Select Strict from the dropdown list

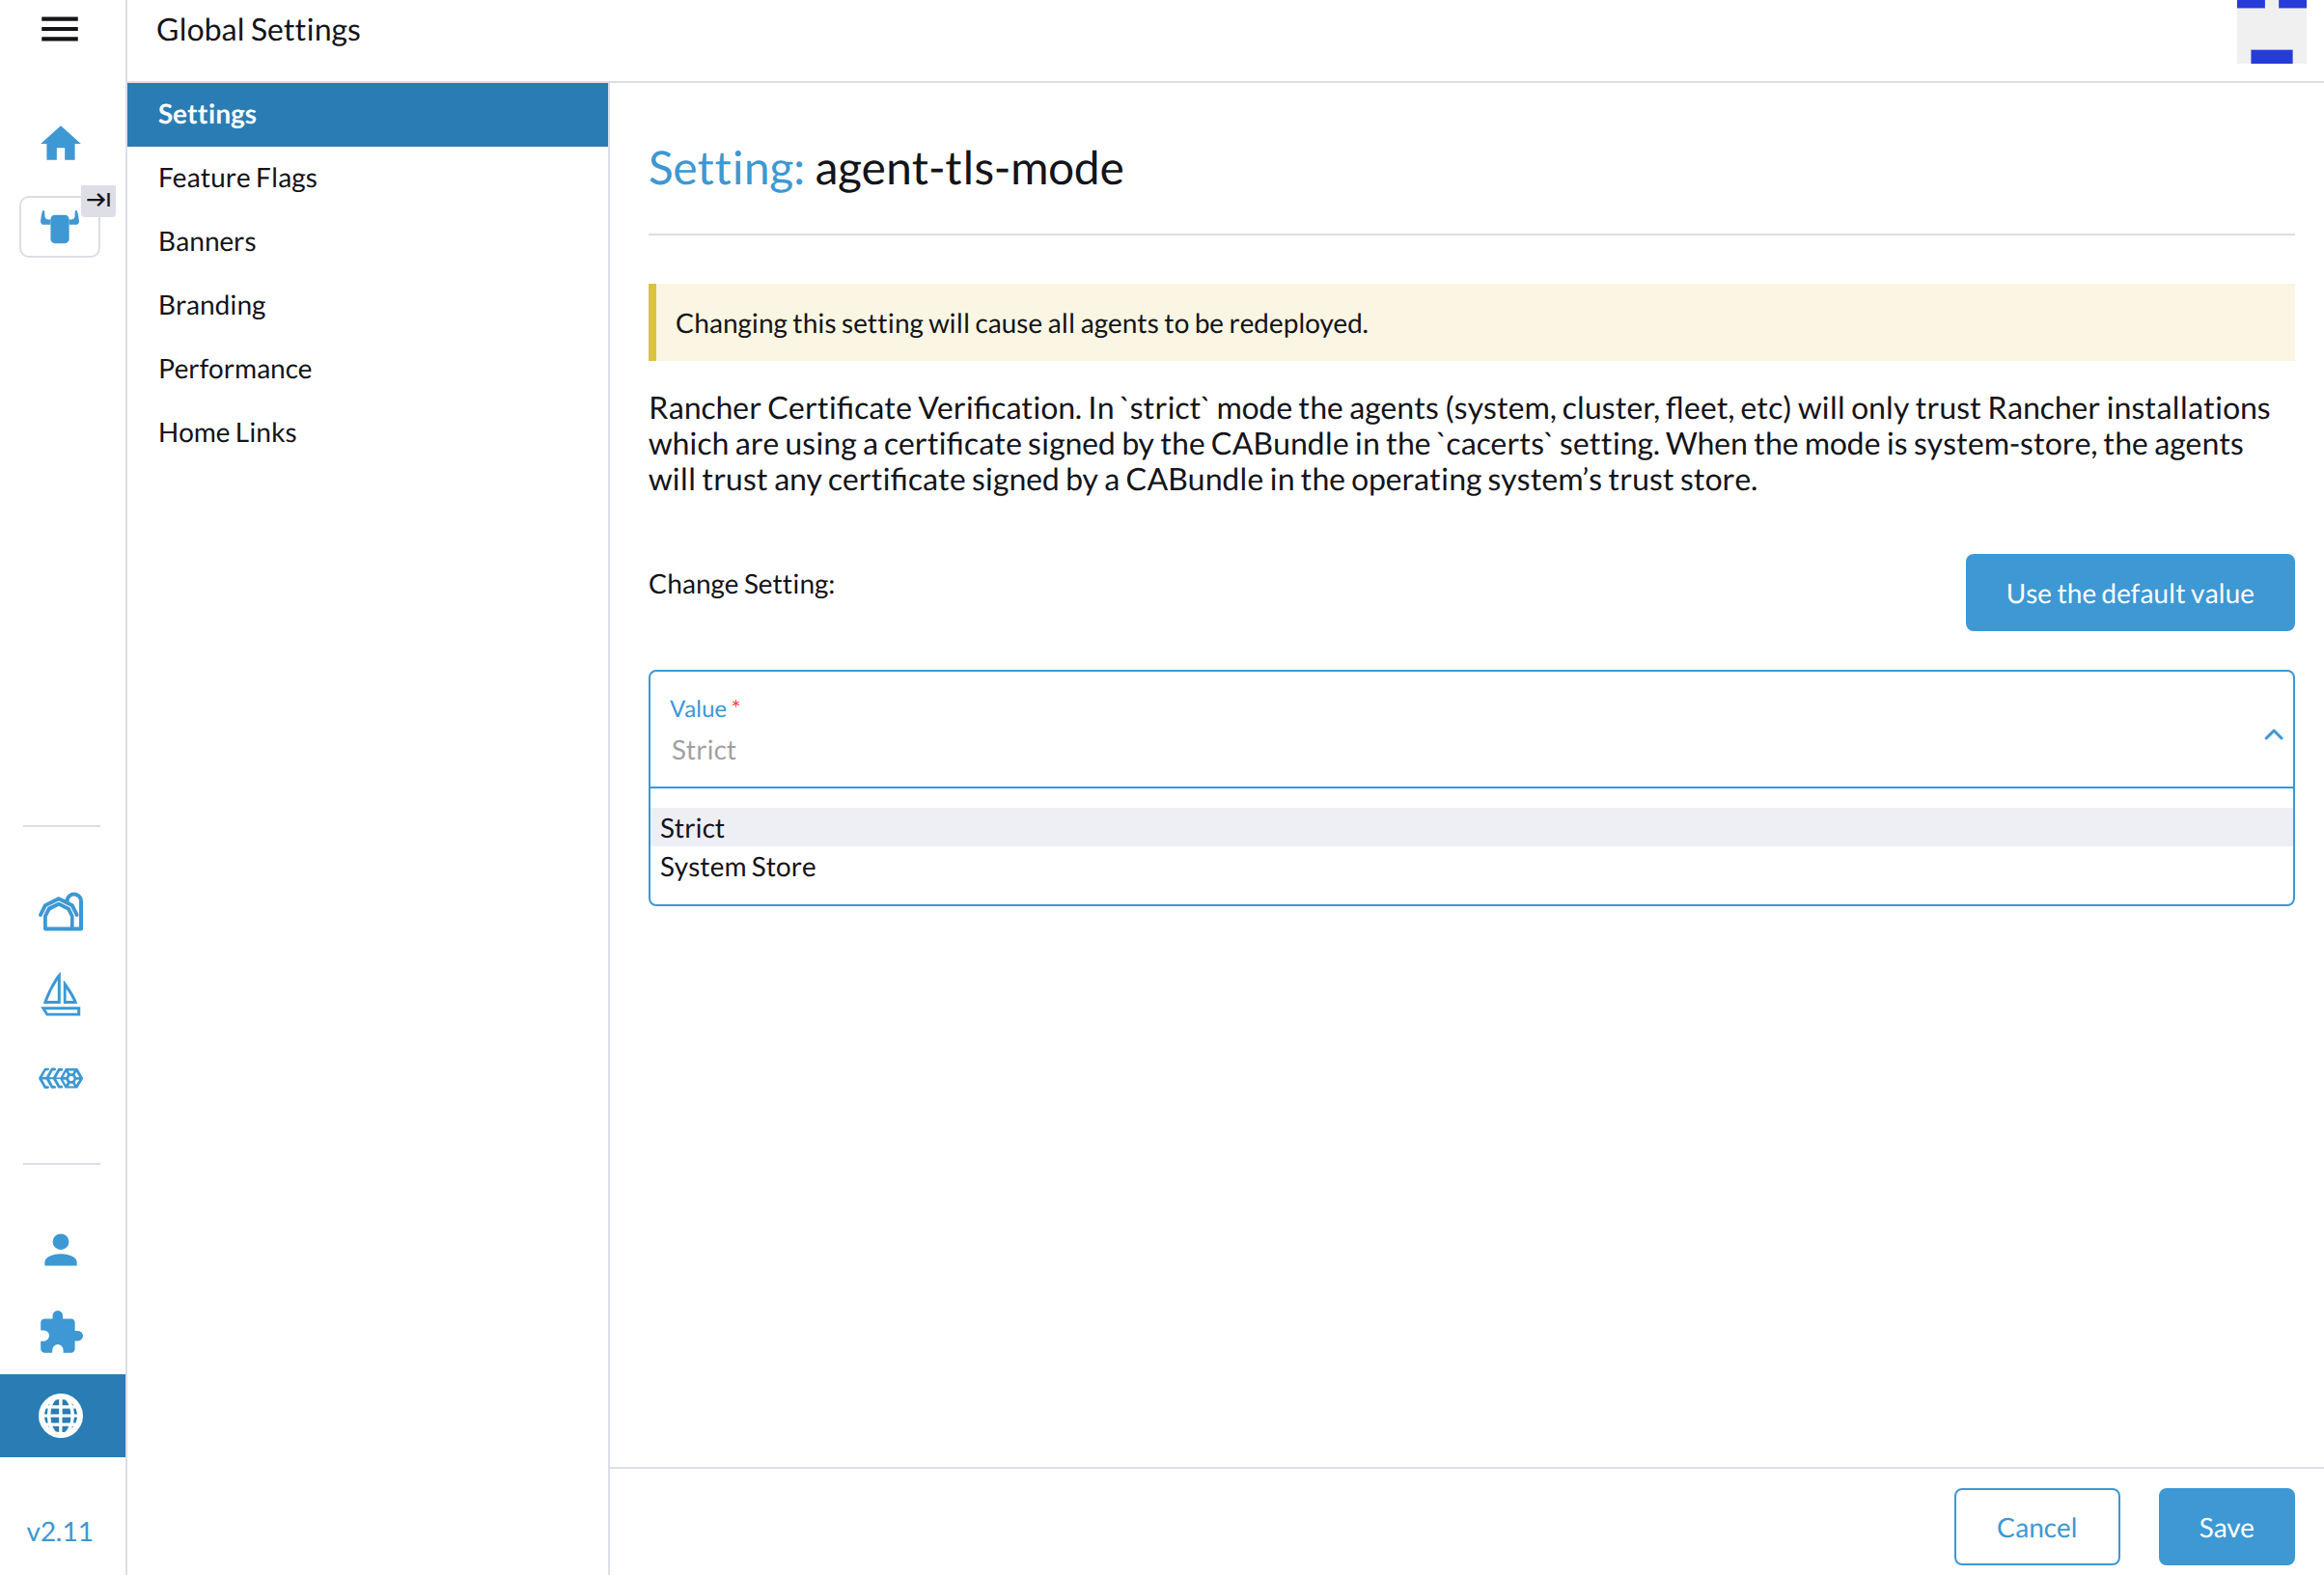coord(692,827)
